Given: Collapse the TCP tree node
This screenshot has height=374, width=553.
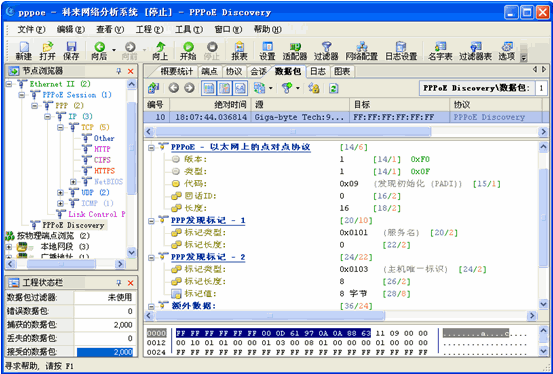Looking at the screenshot, I should (60, 127).
